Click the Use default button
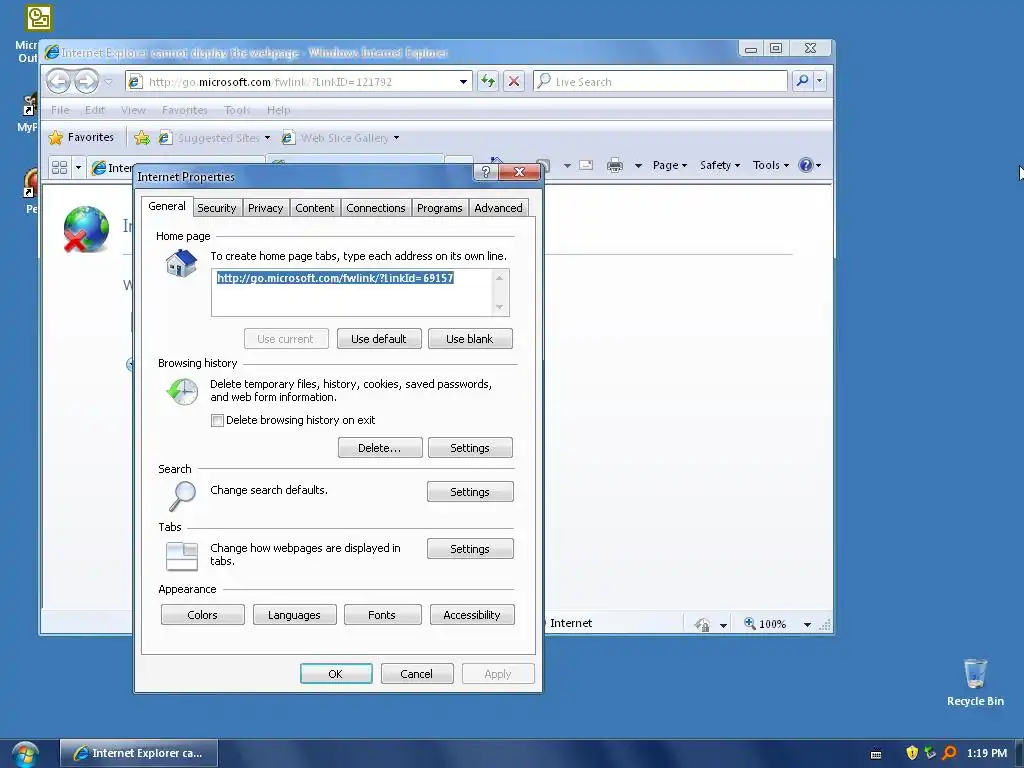 379,339
